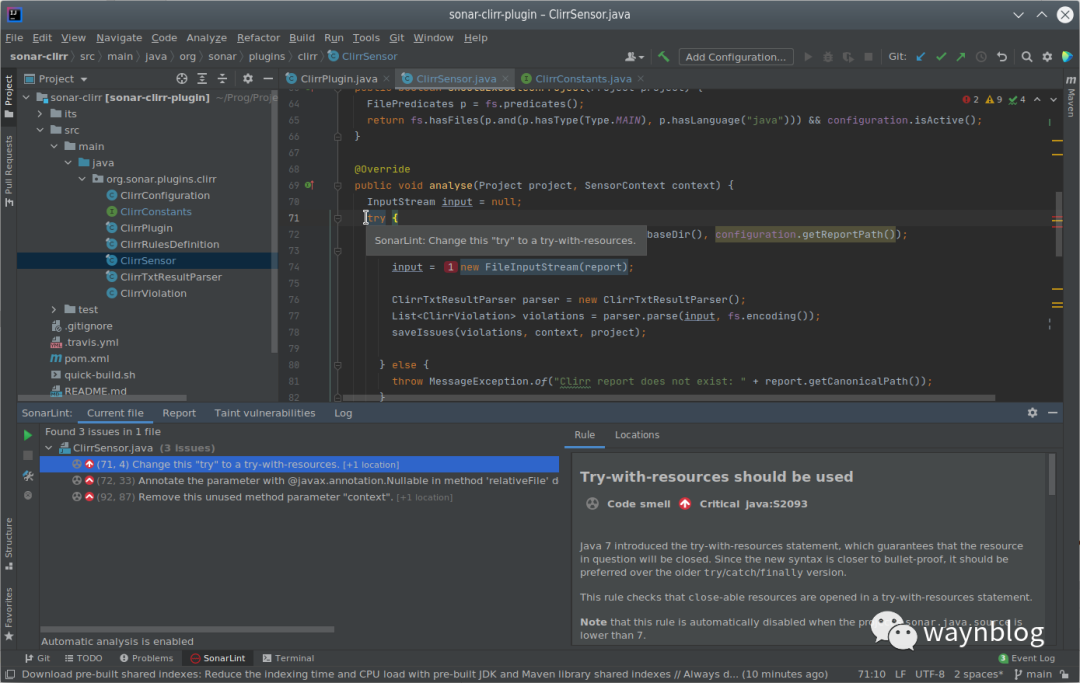Screen dimensions: 1080x683
Task: Click the Git update project arrow
Action: tap(920, 57)
